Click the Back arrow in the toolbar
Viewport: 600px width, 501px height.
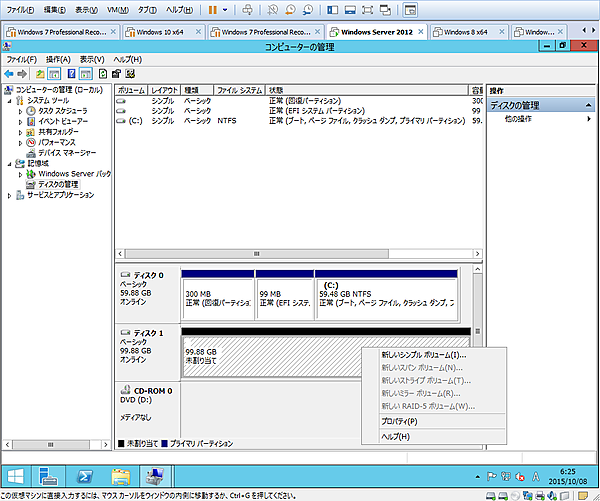9,74
